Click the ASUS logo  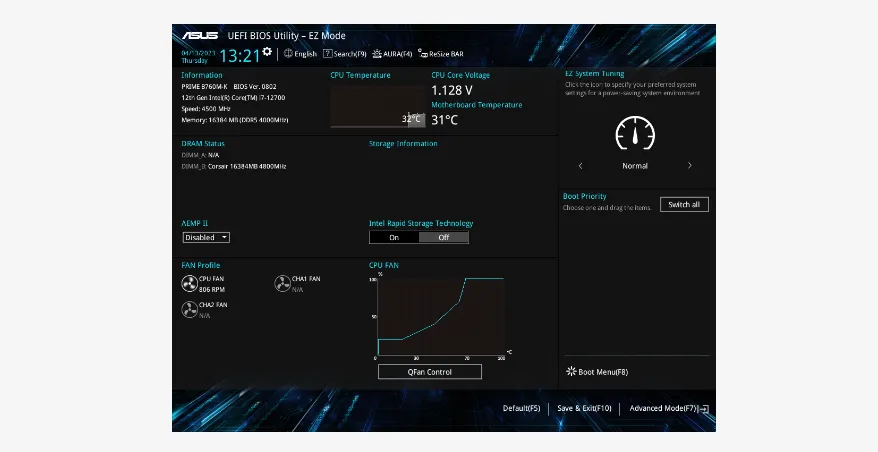point(200,36)
